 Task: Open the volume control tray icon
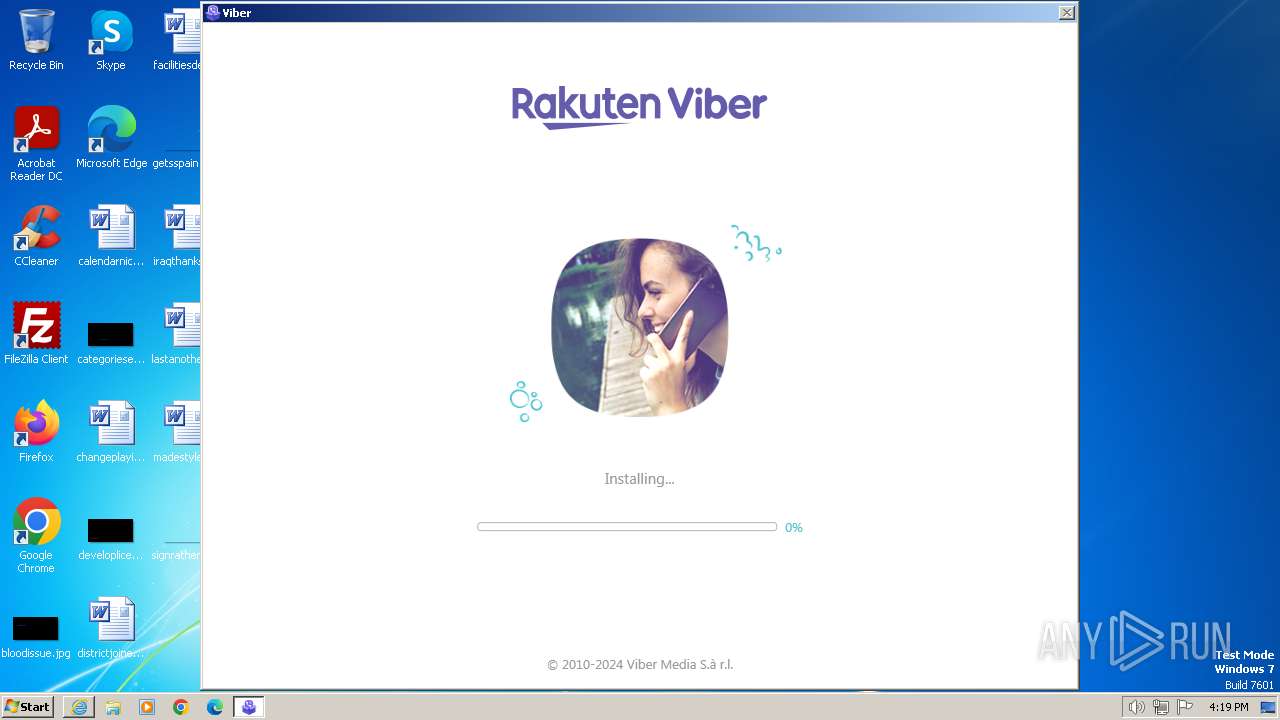coord(1136,707)
